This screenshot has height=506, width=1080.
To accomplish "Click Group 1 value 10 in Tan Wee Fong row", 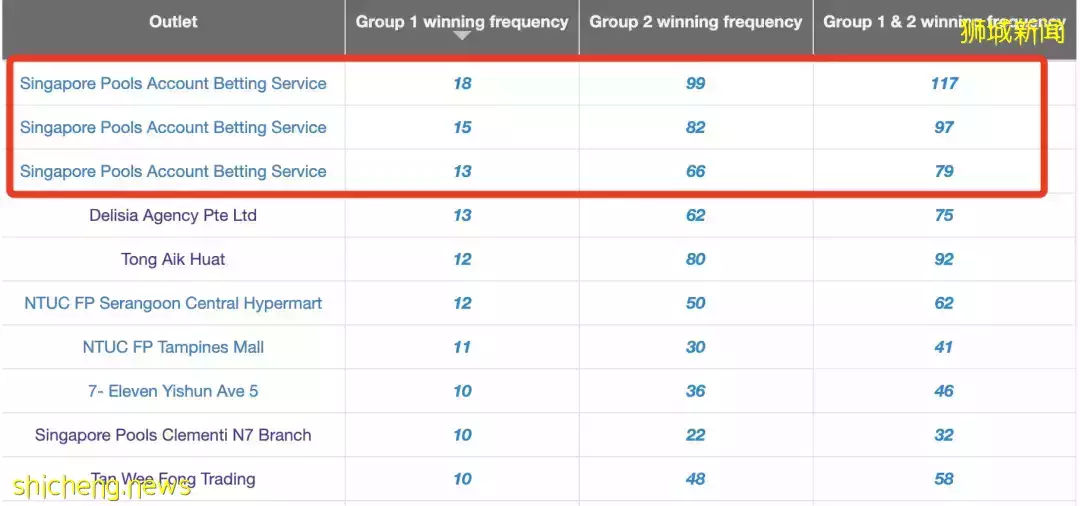I will 462,479.
